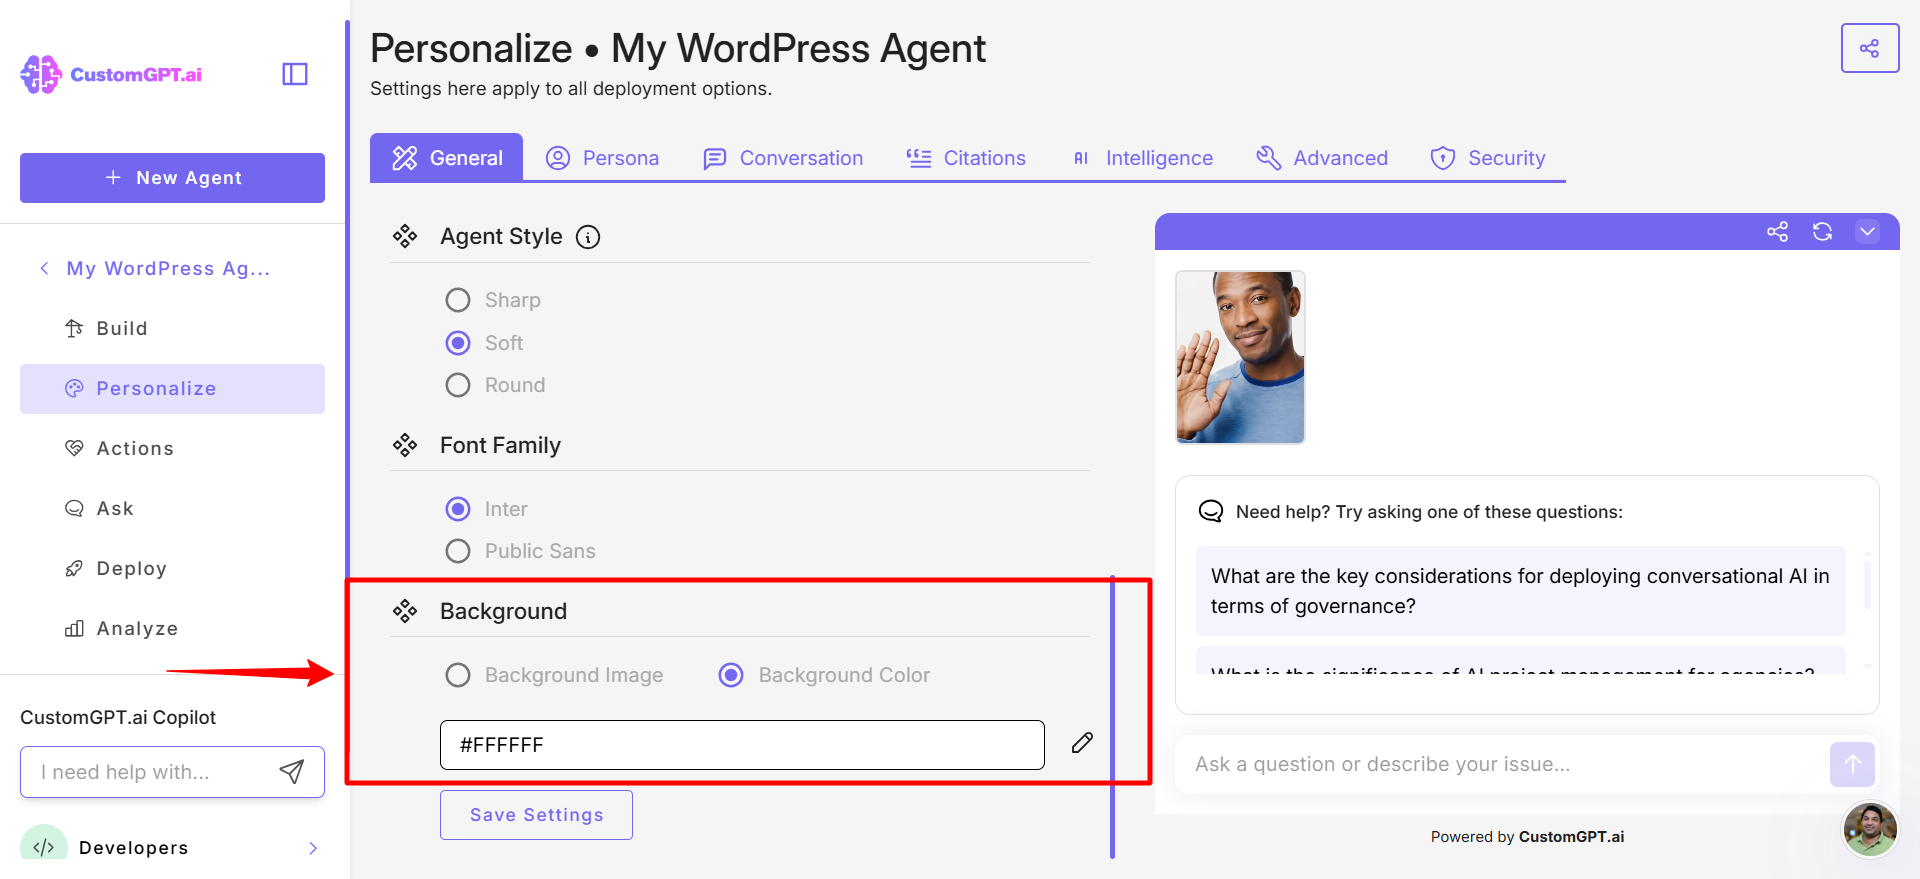Open Personalize in the sidebar
The image size is (1920, 879).
point(172,389)
